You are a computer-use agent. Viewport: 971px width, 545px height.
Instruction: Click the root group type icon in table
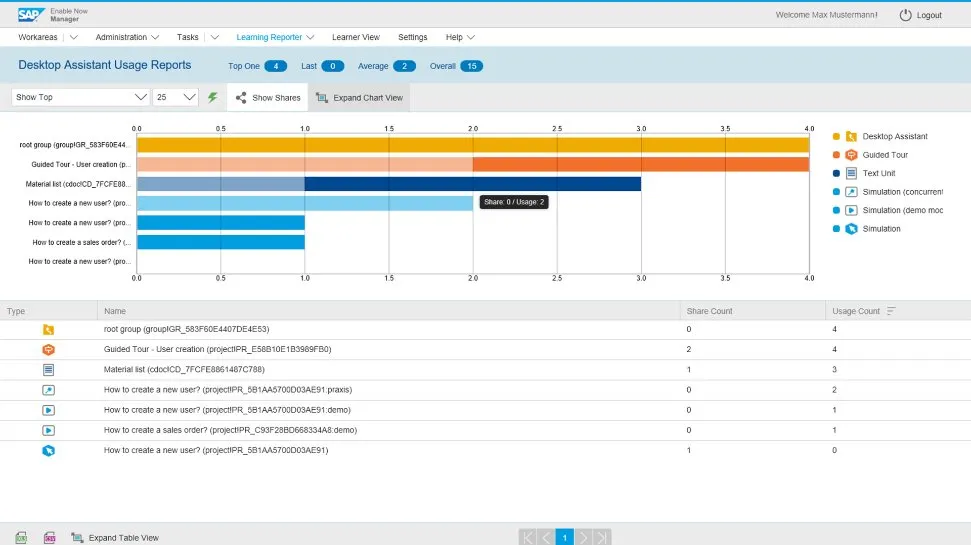(x=48, y=329)
